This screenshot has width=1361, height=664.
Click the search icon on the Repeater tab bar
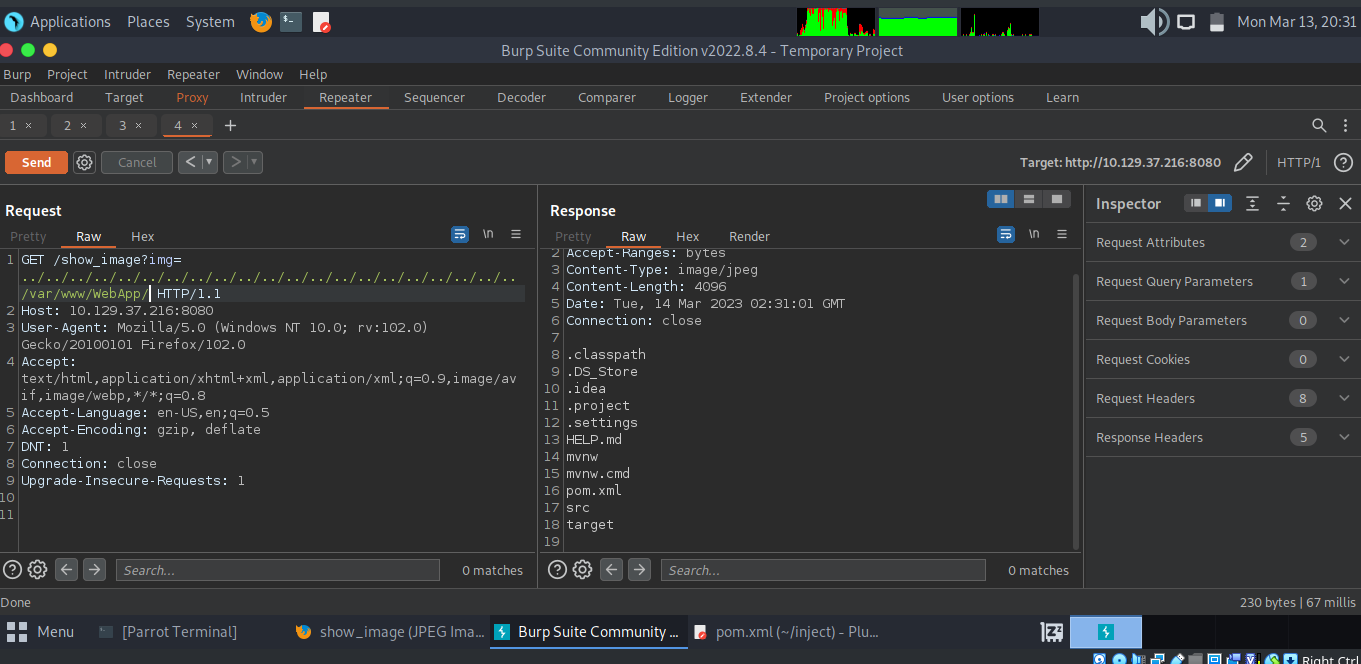coord(1319,125)
